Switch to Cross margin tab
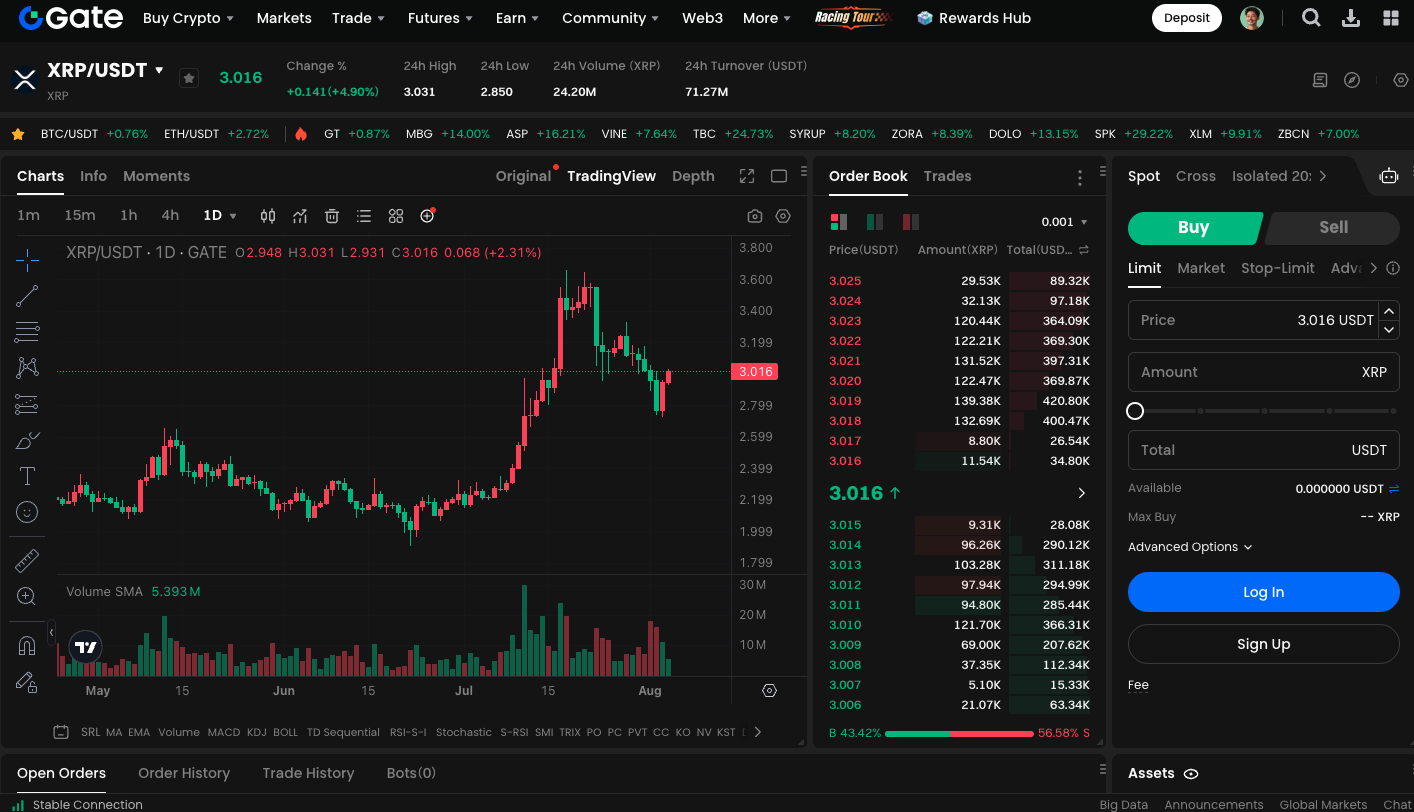This screenshot has width=1414, height=812. point(1196,176)
